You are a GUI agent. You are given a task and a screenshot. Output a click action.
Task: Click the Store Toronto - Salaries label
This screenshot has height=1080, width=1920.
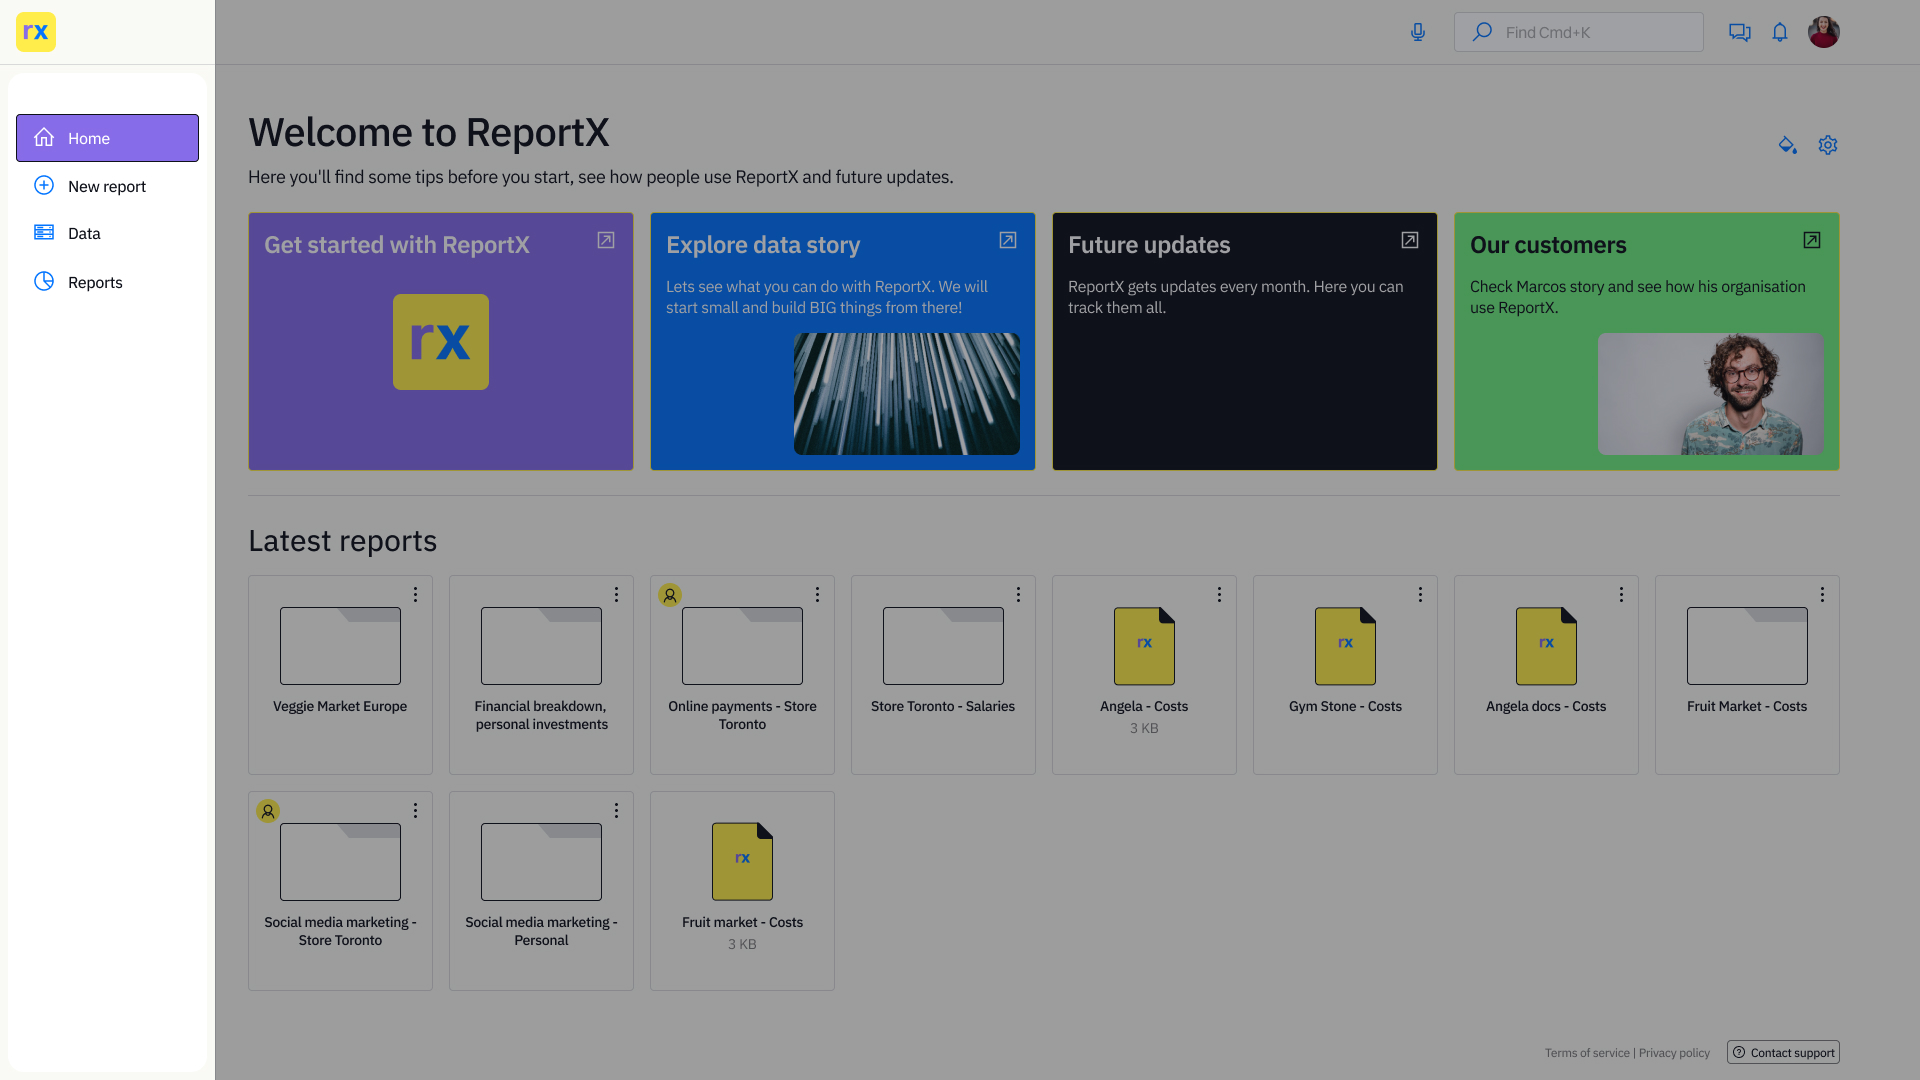pyautogui.click(x=943, y=706)
